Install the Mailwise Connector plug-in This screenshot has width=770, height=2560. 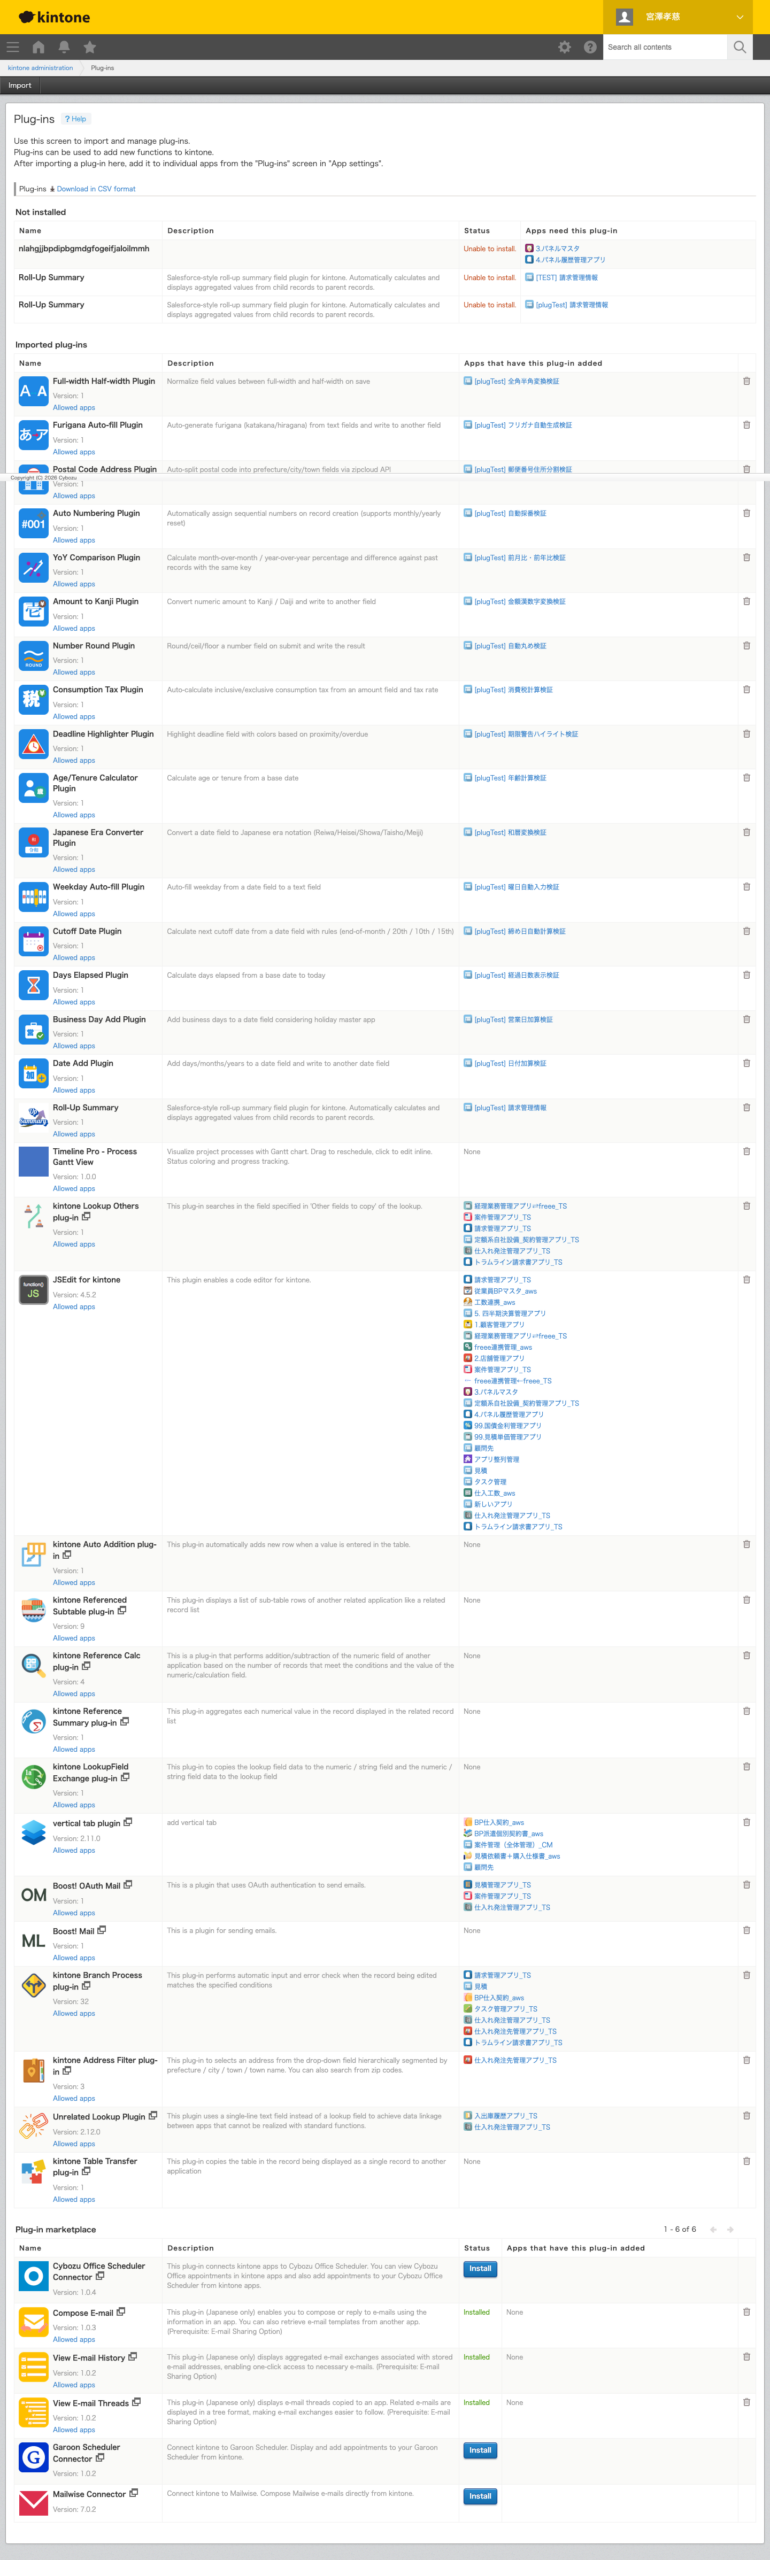pos(480,2496)
